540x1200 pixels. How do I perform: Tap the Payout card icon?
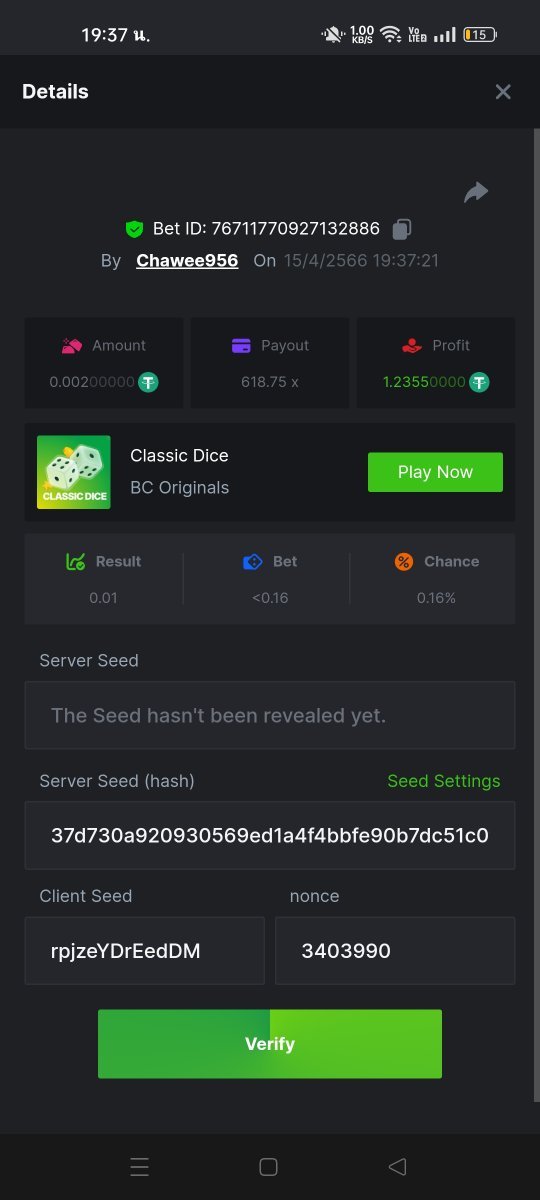[241, 346]
